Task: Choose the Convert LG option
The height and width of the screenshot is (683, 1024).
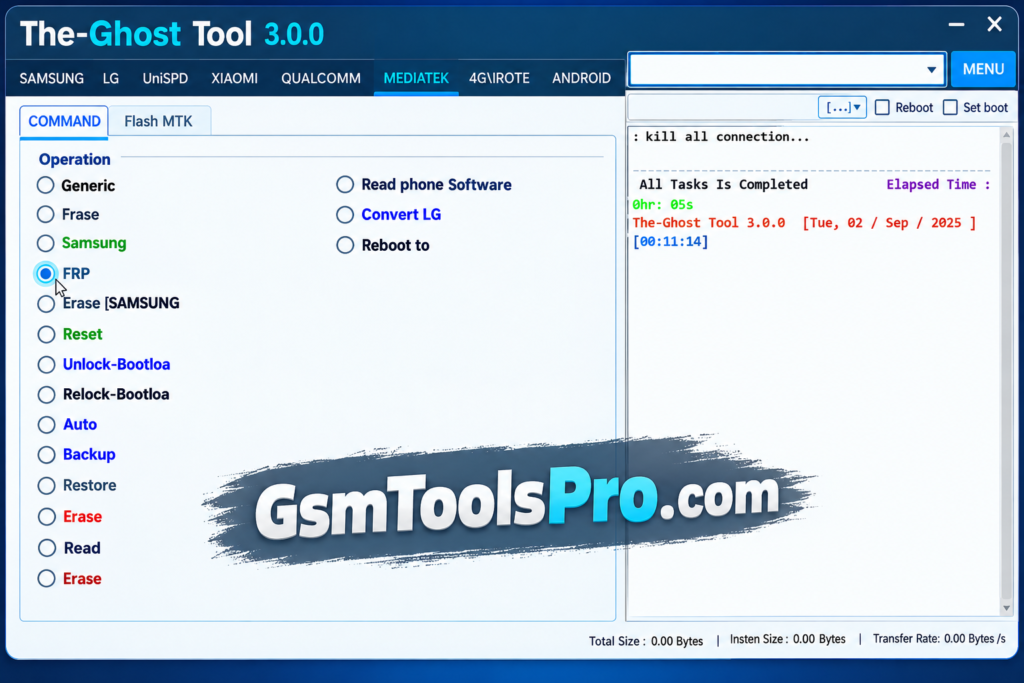Action: tap(345, 214)
